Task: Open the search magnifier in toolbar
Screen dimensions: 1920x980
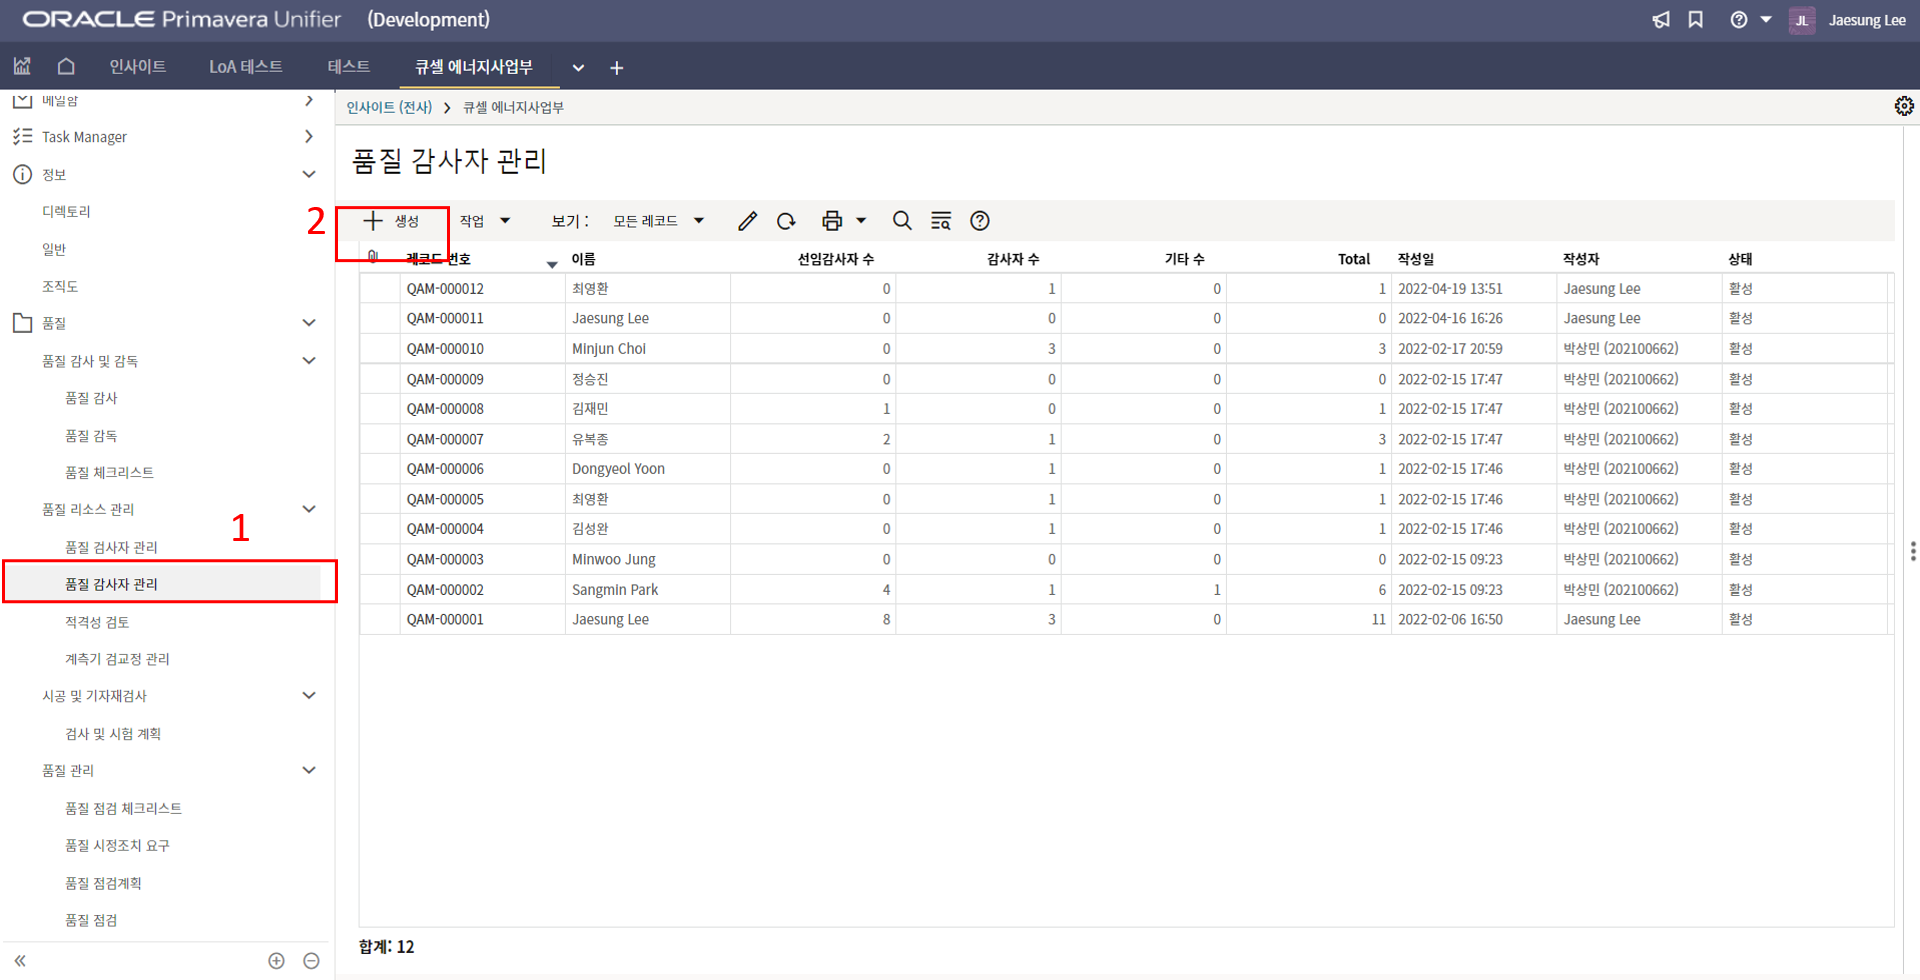Action: tap(902, 221)
